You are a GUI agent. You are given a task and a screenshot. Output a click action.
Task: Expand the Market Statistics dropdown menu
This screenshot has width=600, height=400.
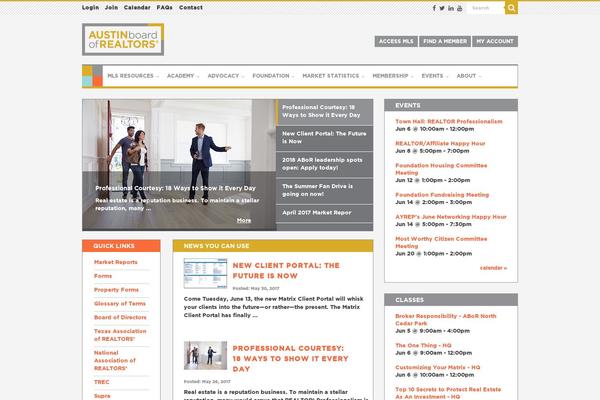333,76
